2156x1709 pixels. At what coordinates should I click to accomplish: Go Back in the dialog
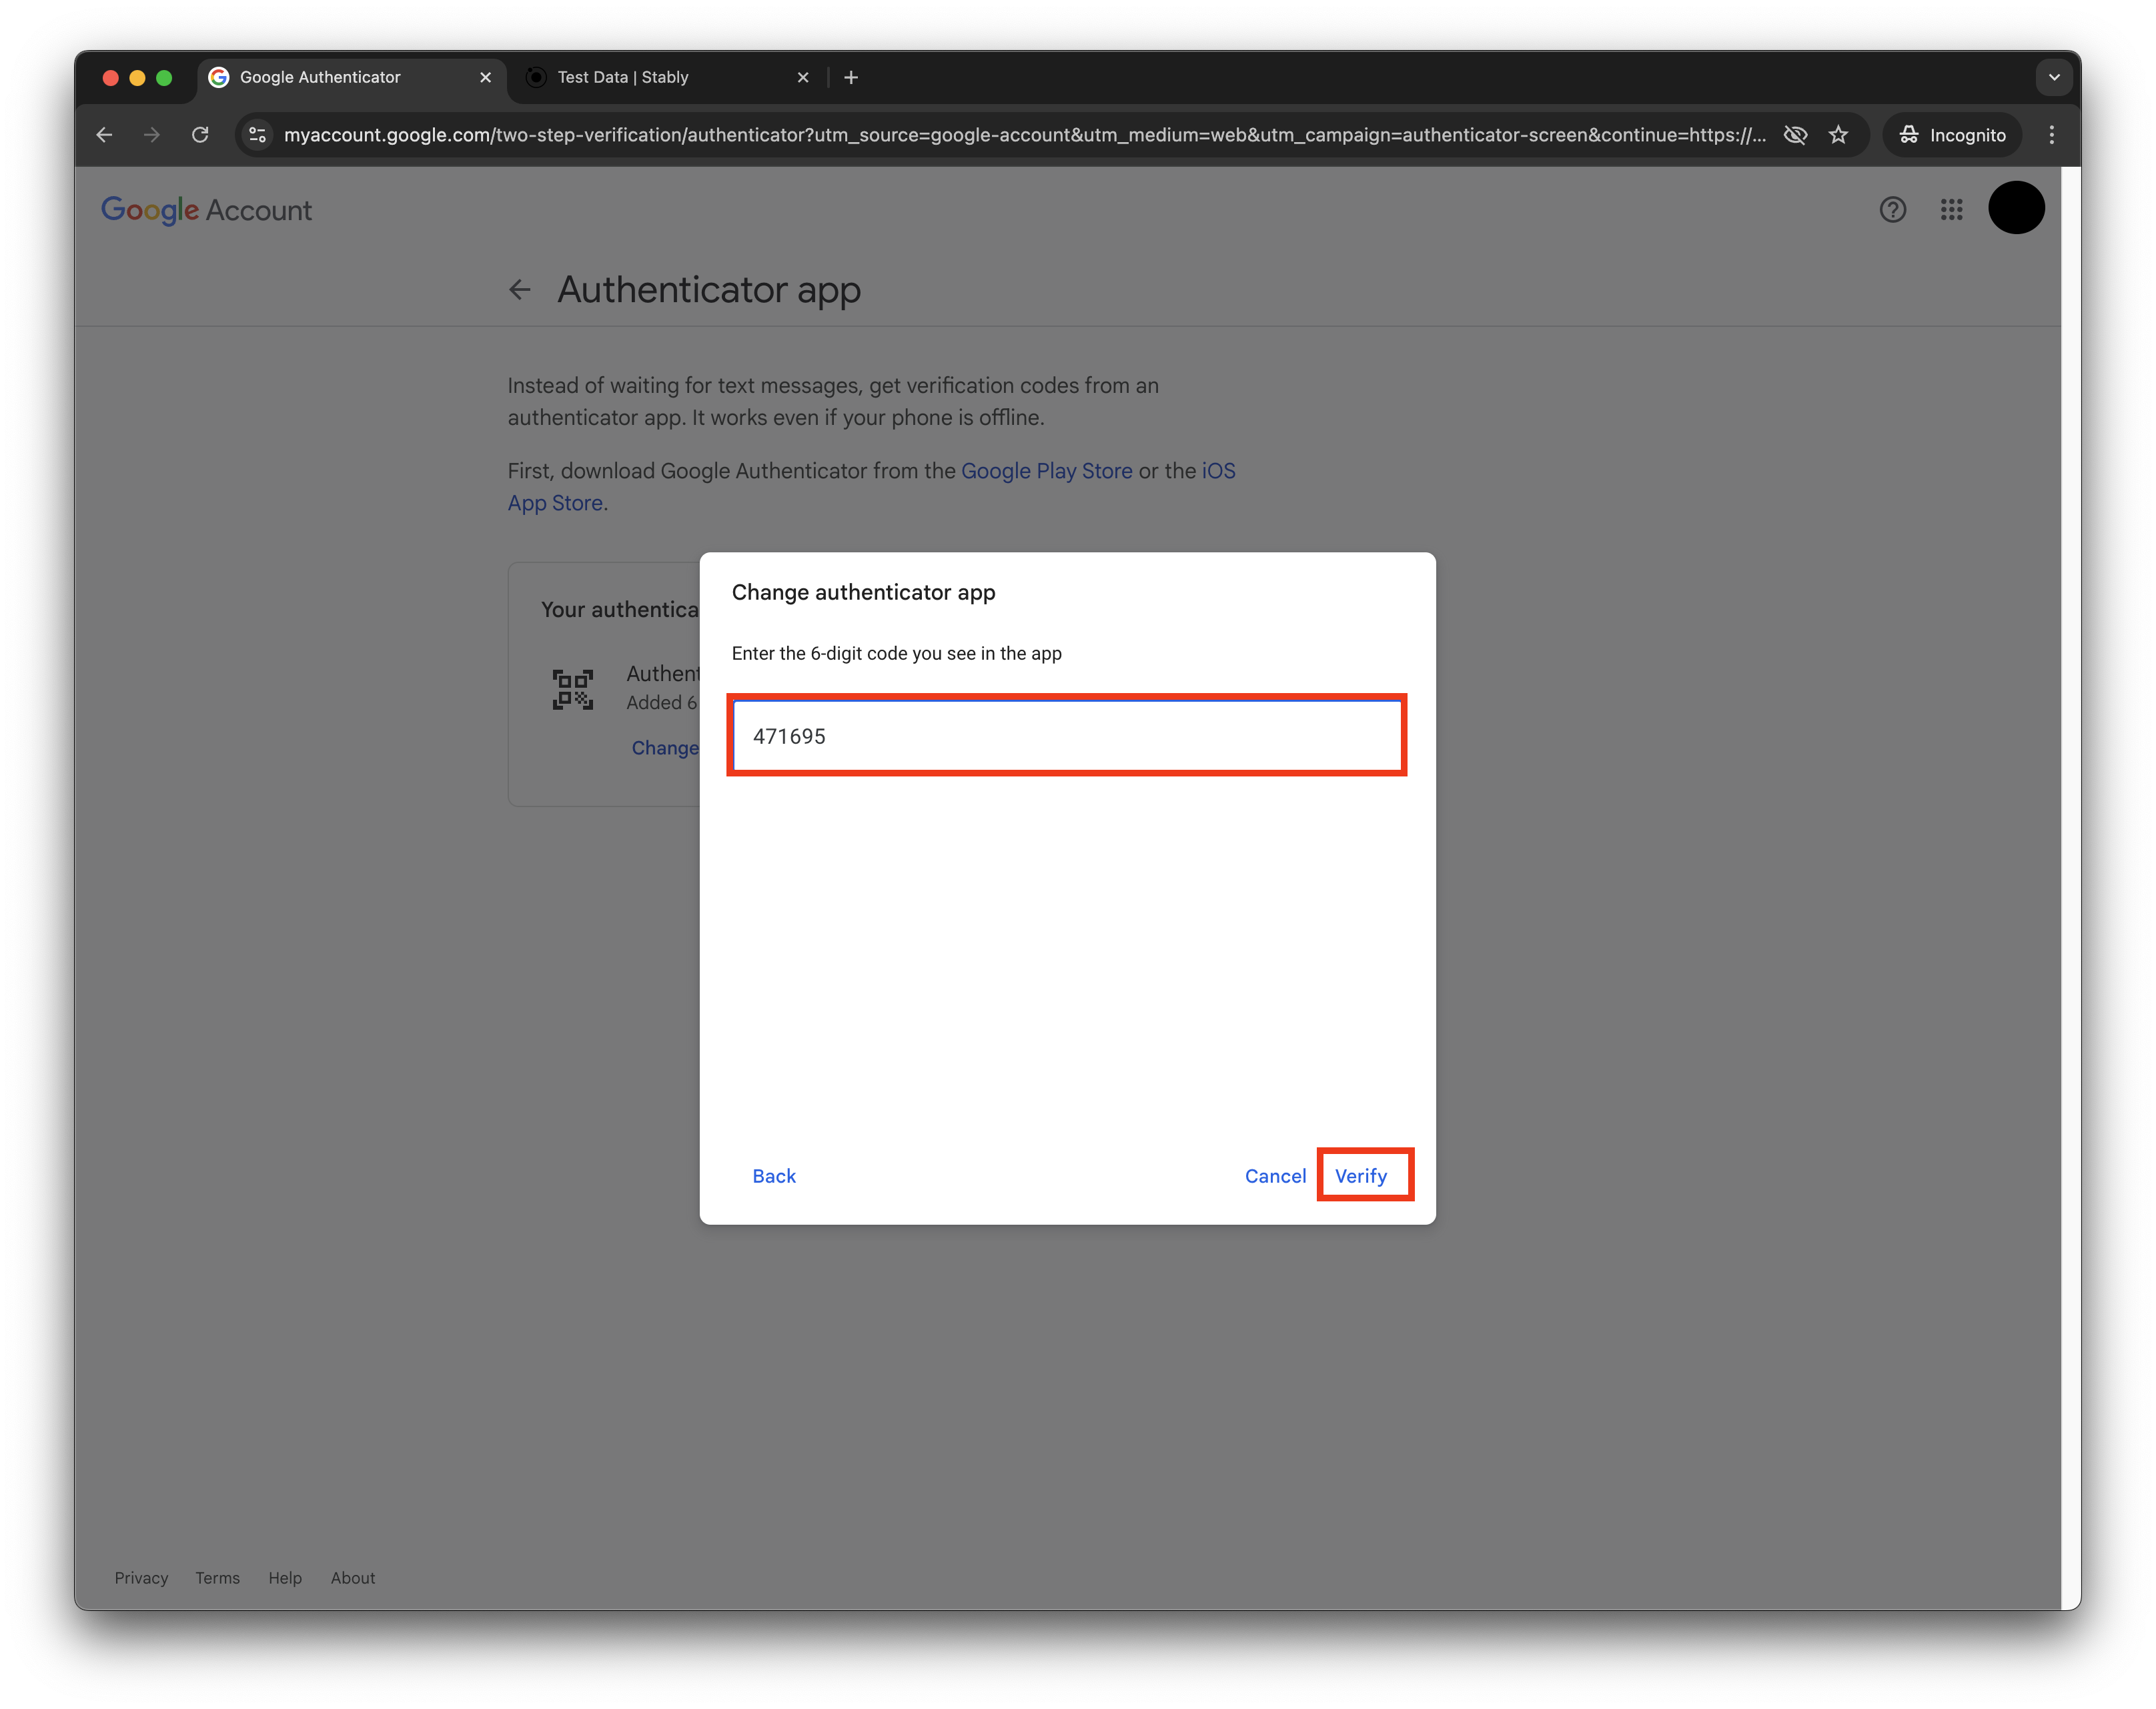(x=774, y=1176)
